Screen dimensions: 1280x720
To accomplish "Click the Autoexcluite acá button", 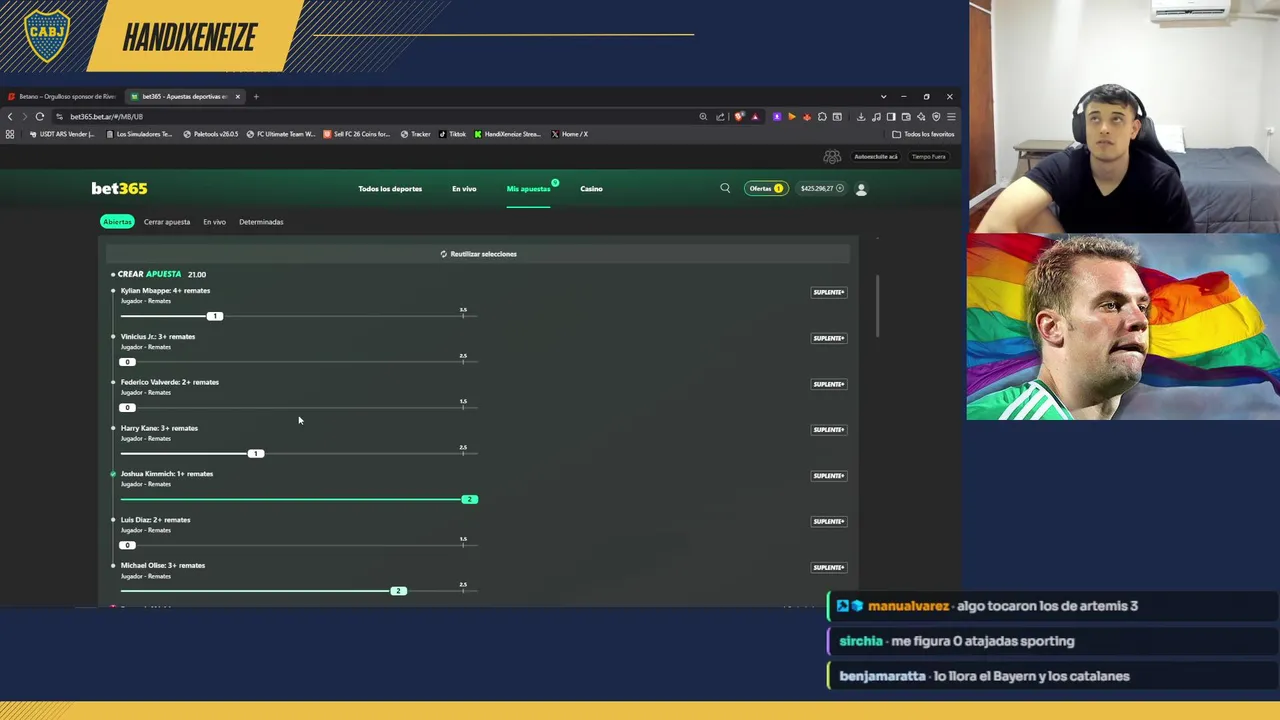I will (x=875, y=157).
